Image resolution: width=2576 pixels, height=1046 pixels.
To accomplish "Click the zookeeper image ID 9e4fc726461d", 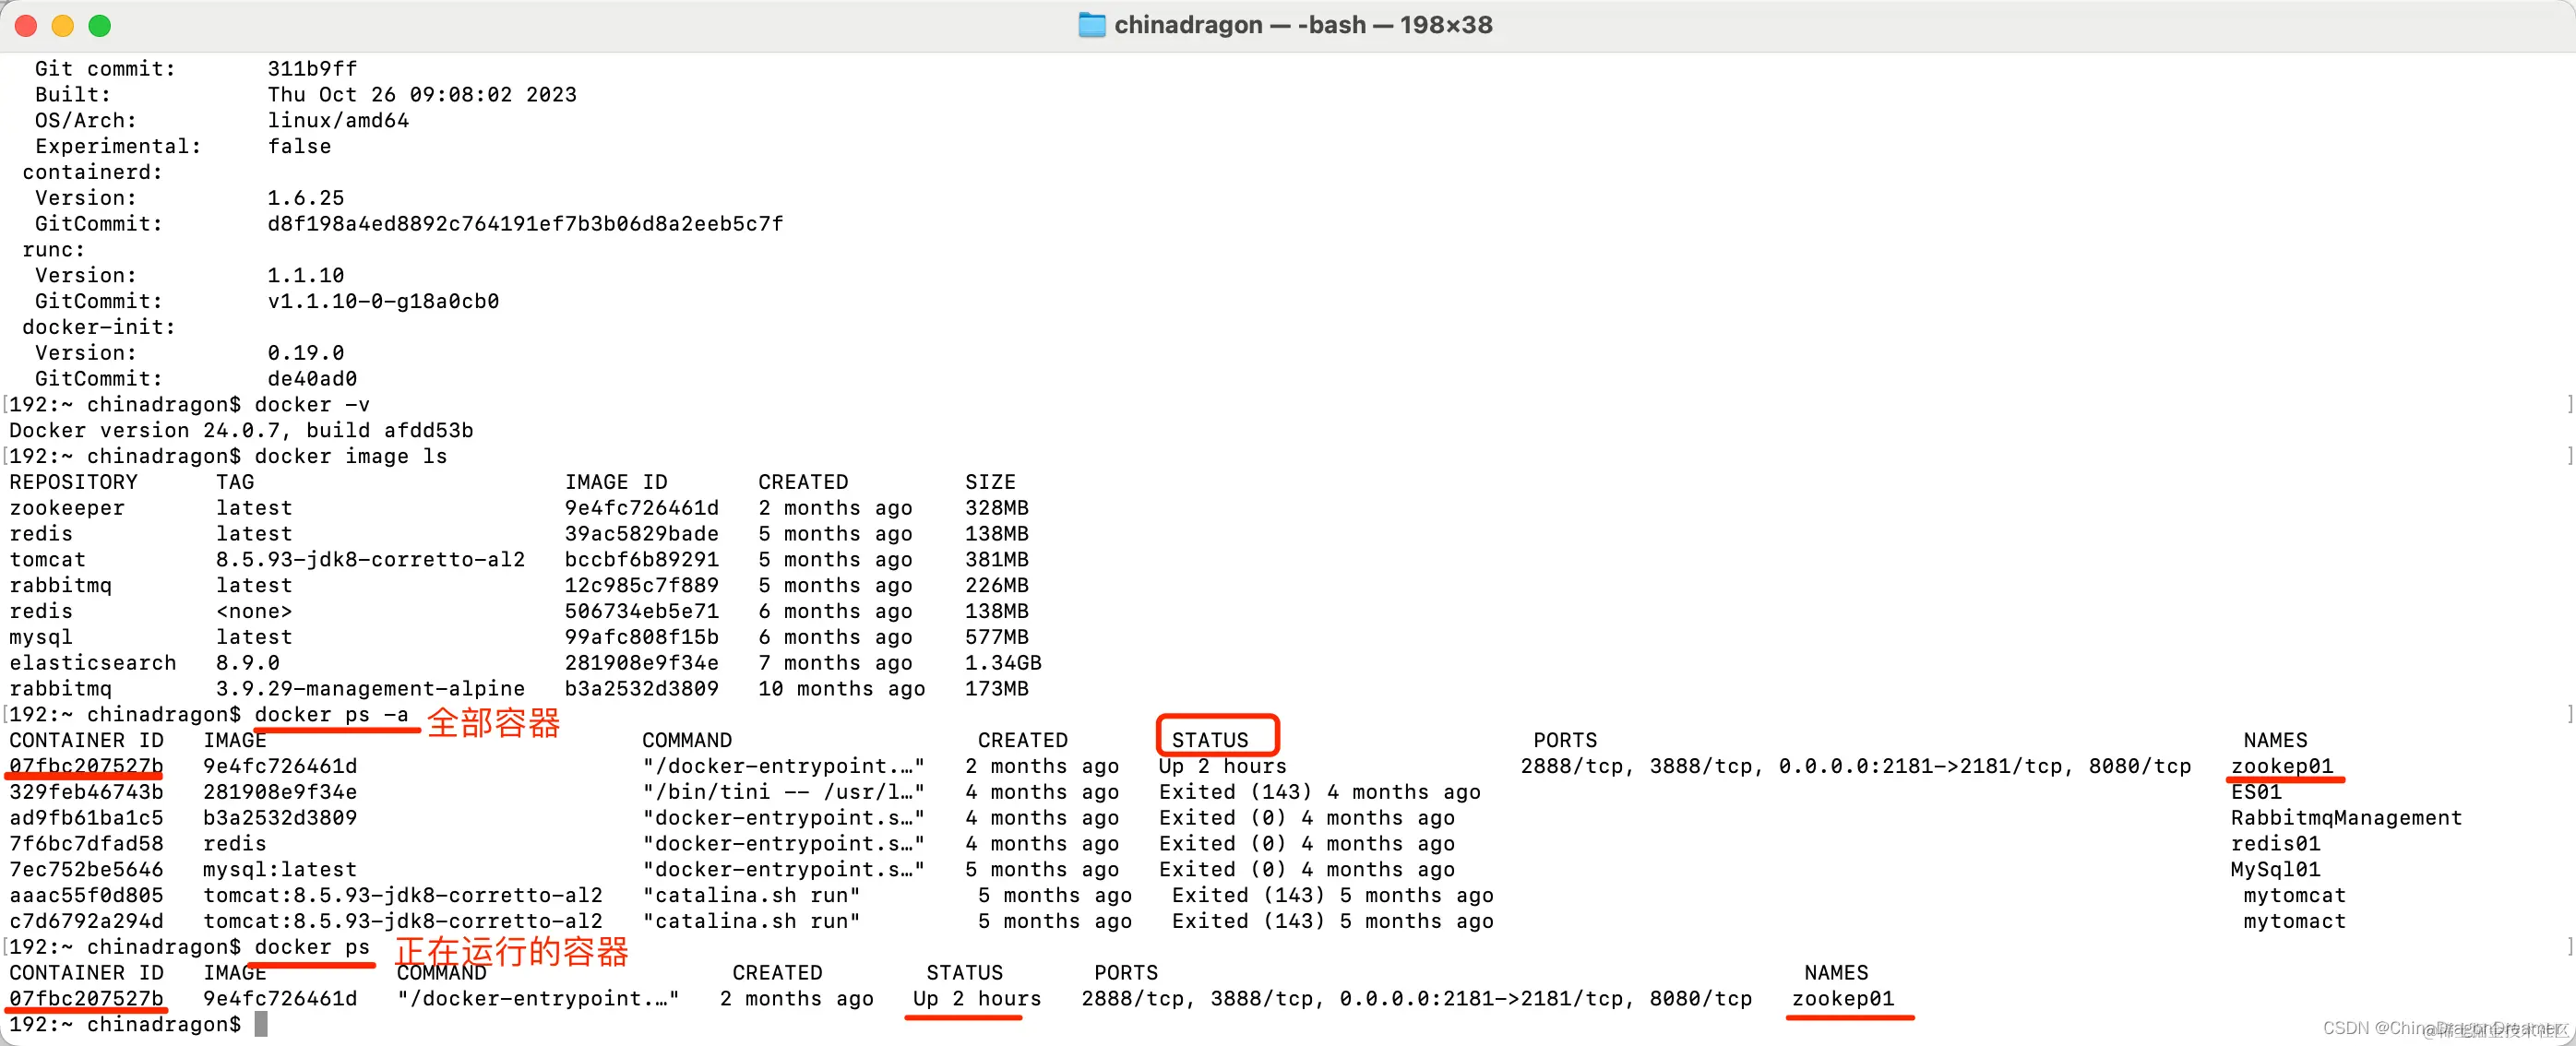I will point(641,508).
